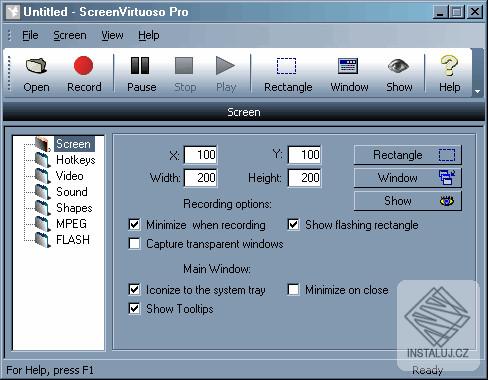Click the Video tree icon
The image size is (488, 380).
tap(43, 176)
